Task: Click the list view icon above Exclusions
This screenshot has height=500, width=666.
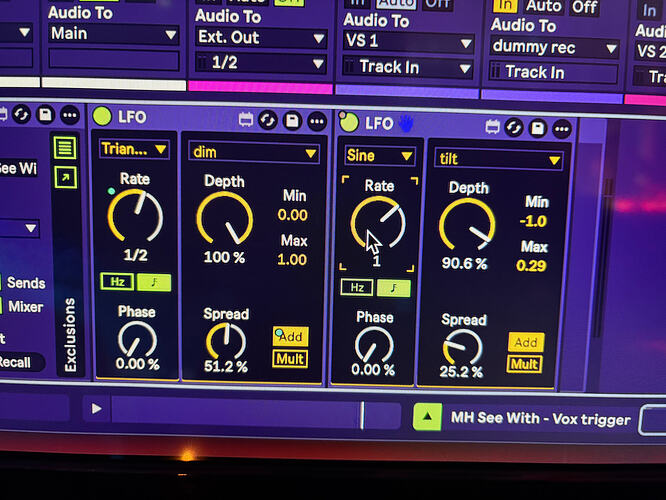Action: [65, 148]
